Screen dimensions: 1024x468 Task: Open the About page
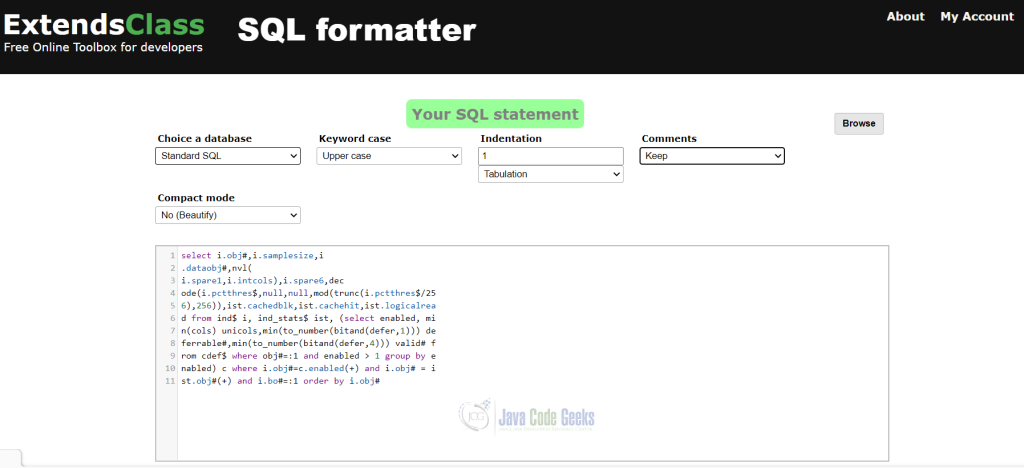[905, 16]
